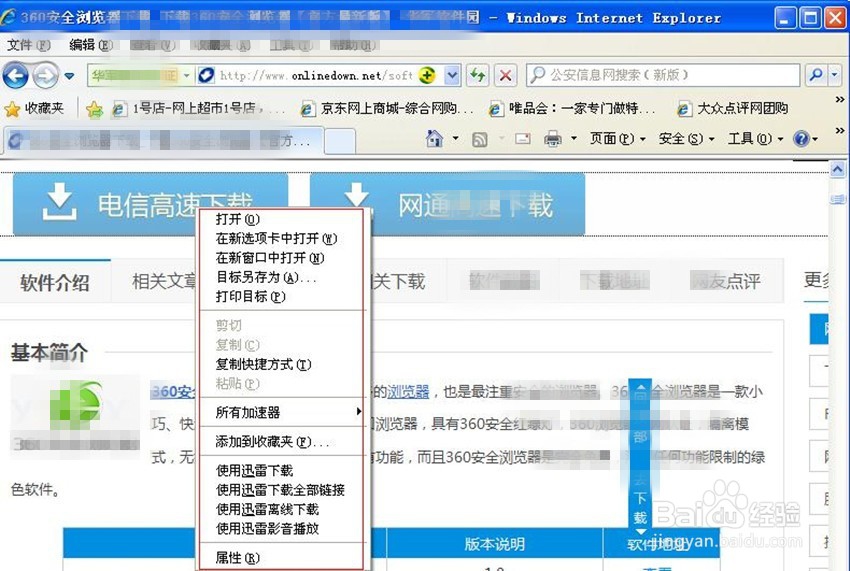Image resolution: width=850 pixels, height=571 pixels.
Task: Click the RSS feeds icon
Action: pyautogui.click(x=480, y=140)
